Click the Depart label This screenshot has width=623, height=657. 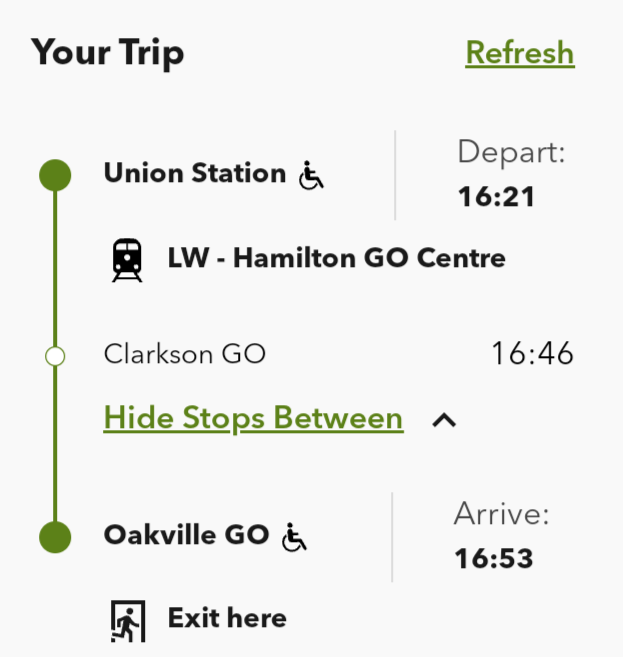512,153
